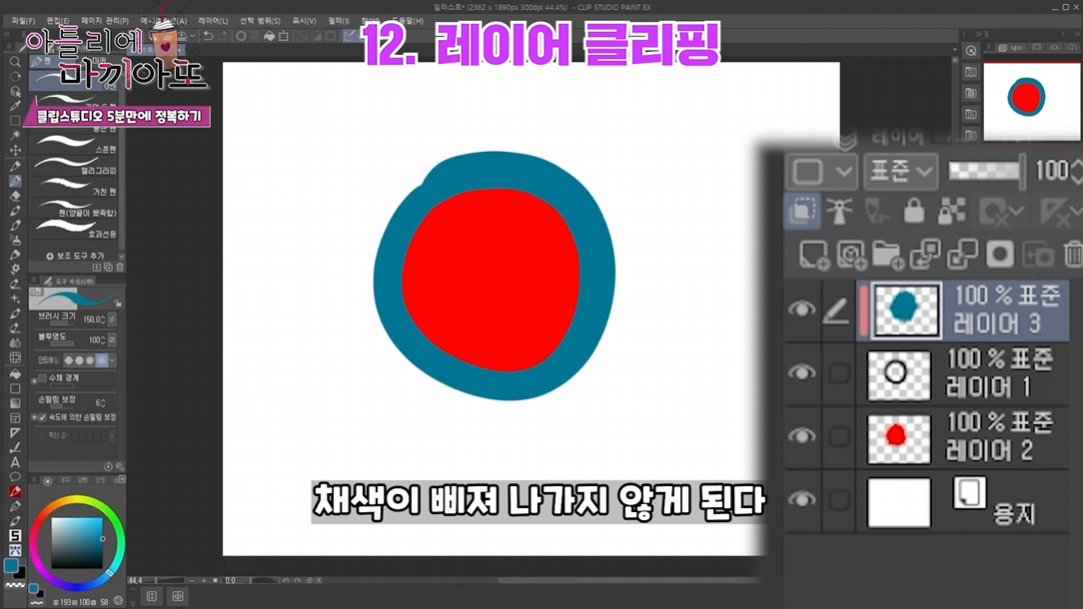Open 레이어(L) menu
The image size is (1083, 609).
click(213, 21)
